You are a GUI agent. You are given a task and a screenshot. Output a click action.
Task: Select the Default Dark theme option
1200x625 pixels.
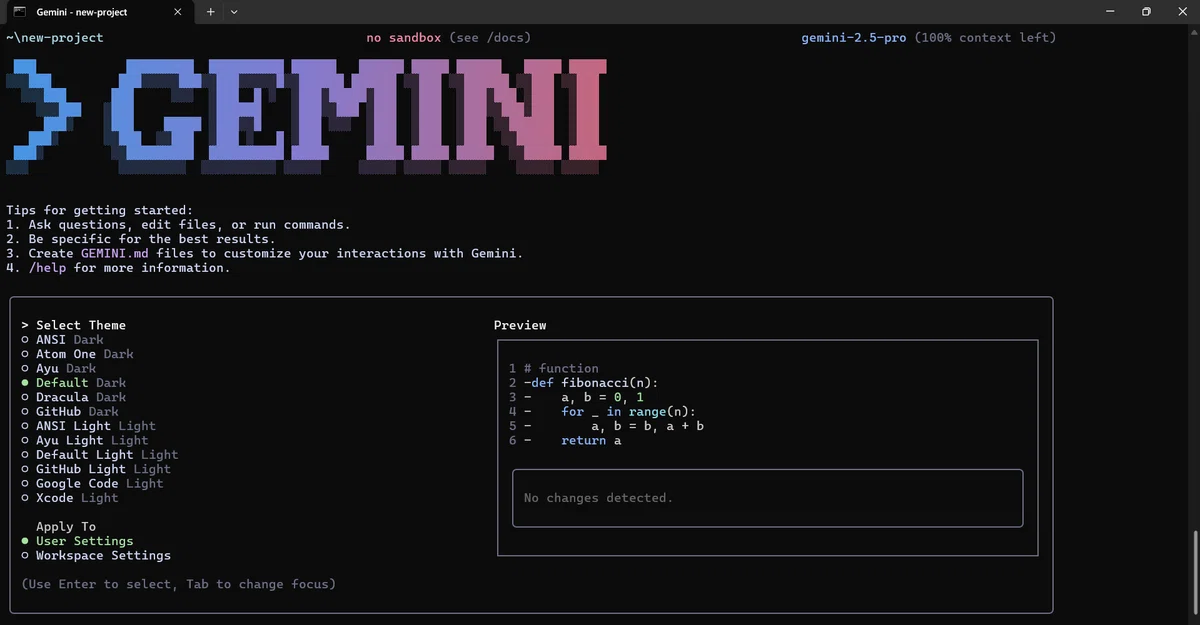[x=73, y=383]
